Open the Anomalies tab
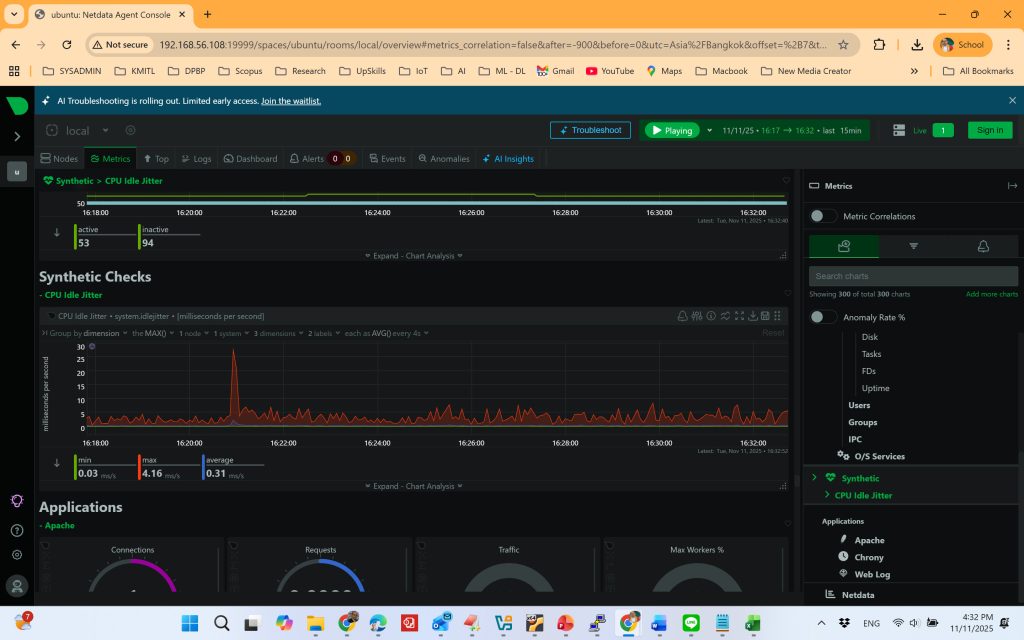The image size is (1024, 640). [443, 158]
